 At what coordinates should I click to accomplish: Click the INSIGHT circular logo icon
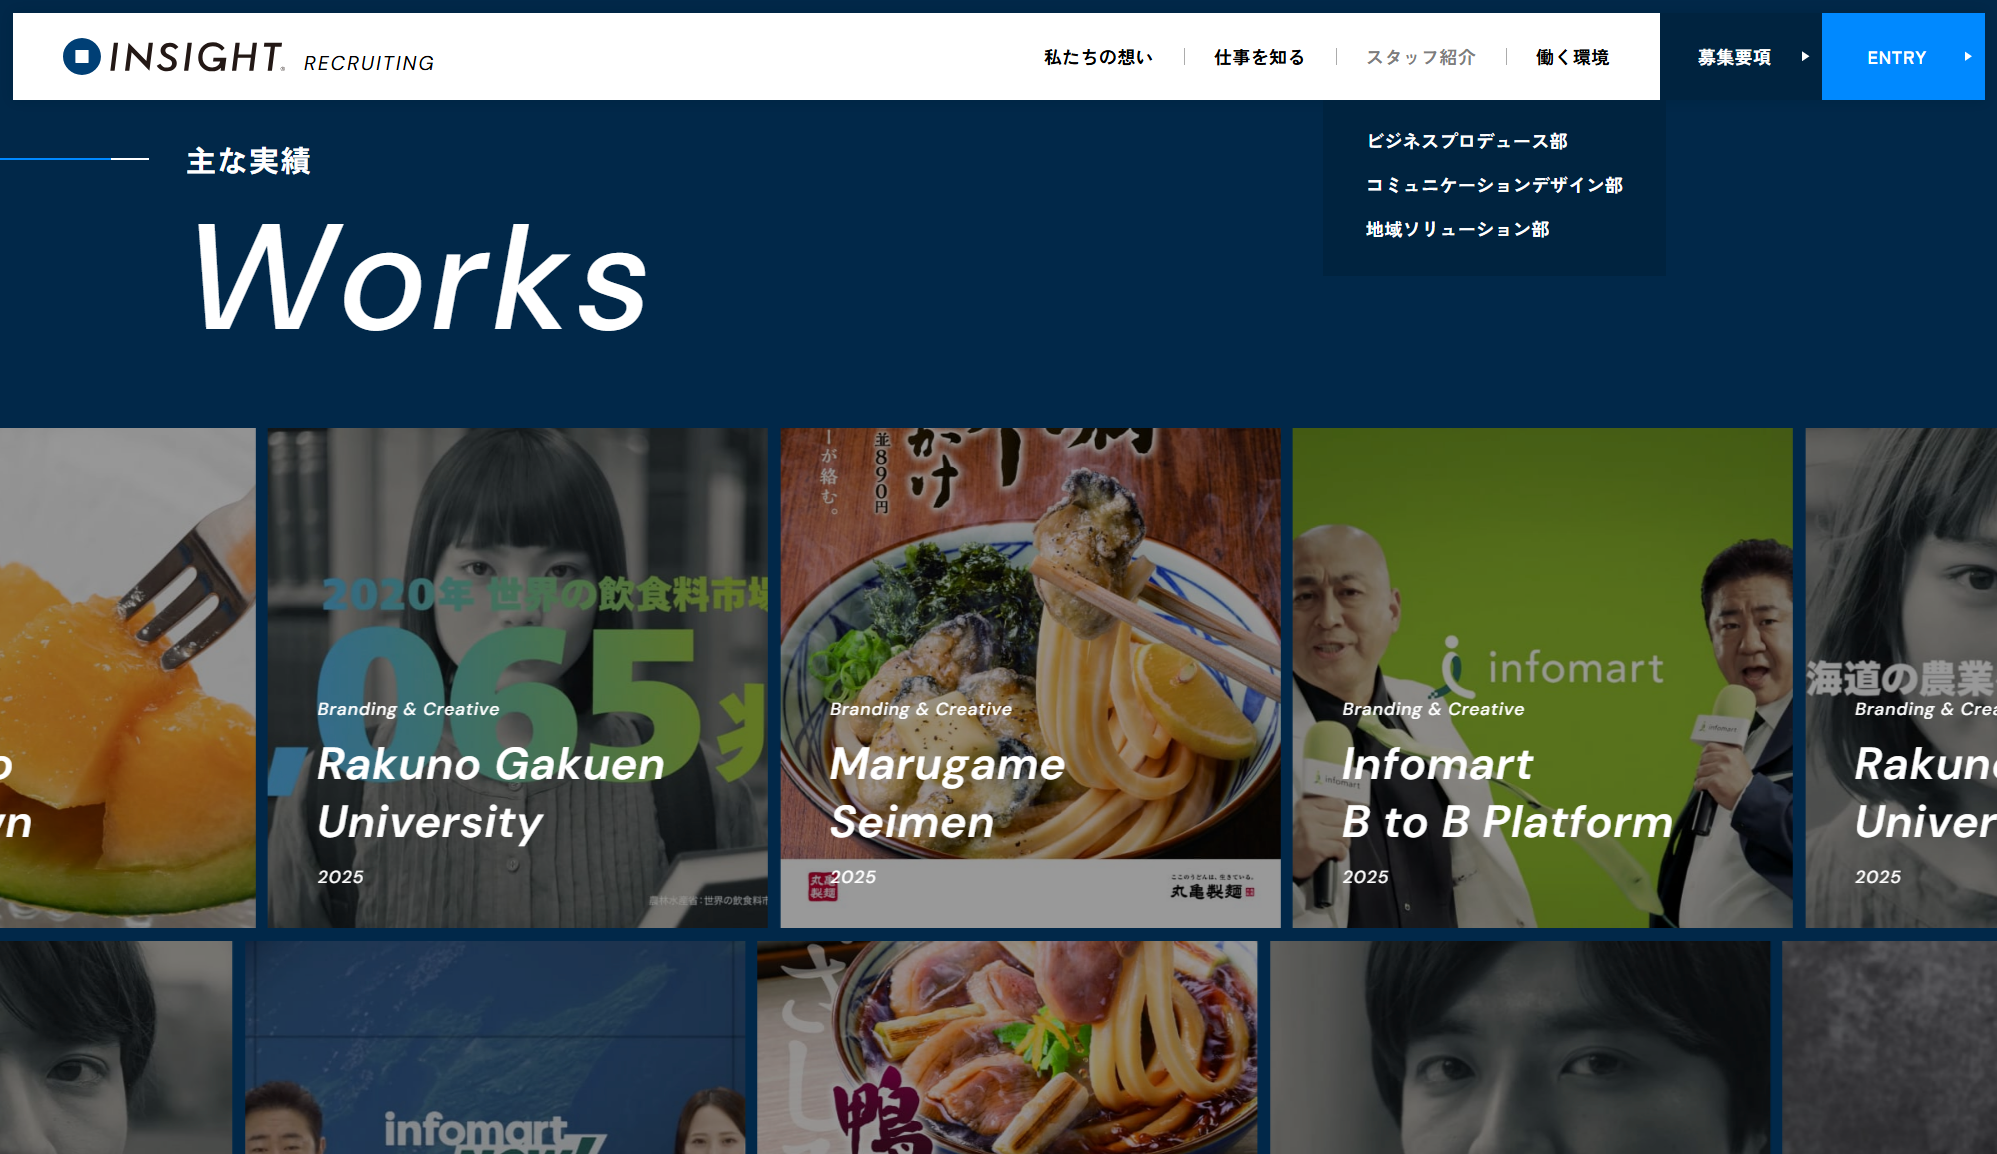81,57
